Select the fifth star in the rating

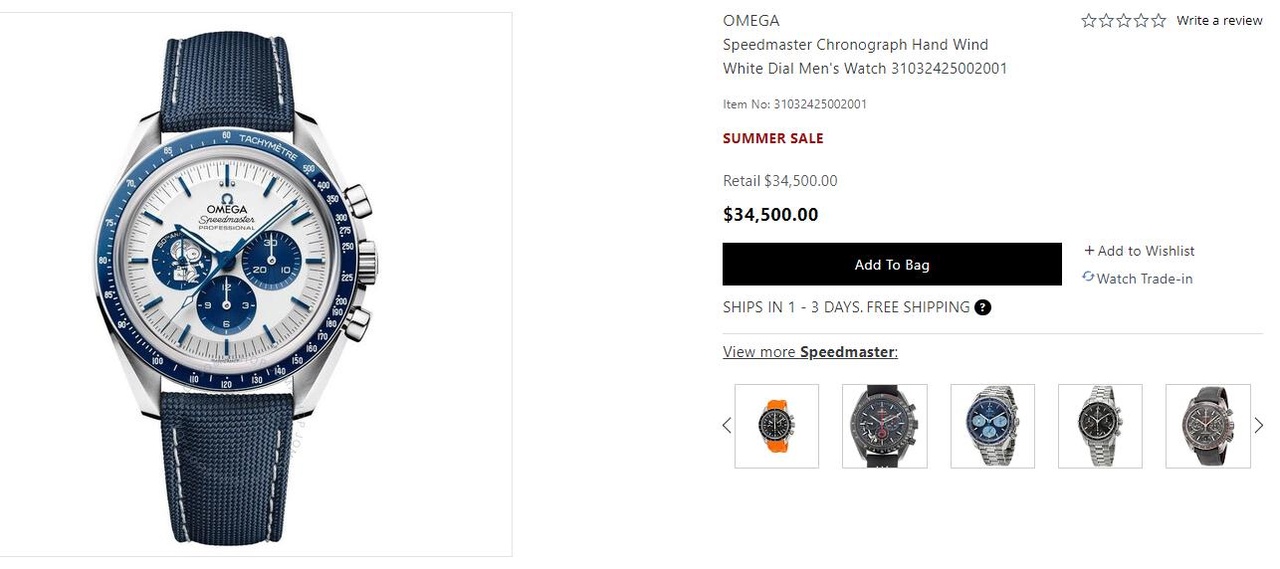1158,20
